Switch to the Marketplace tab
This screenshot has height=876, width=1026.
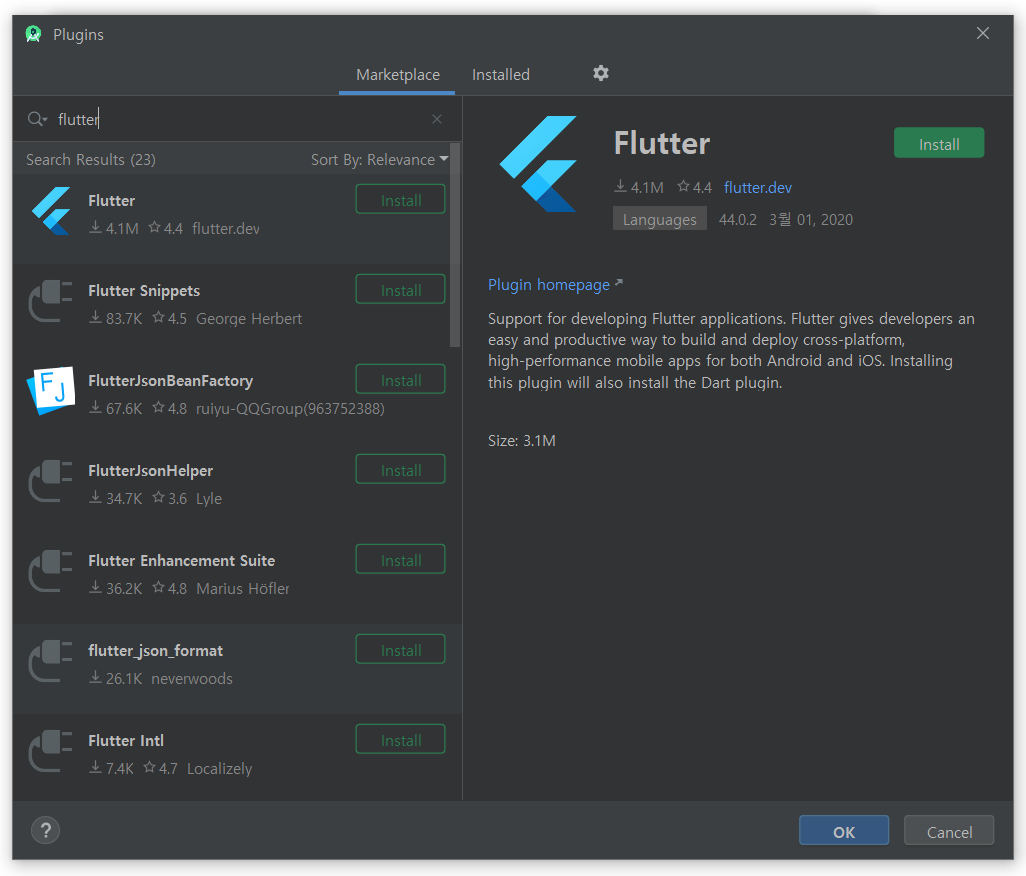[x=397, y=75]
